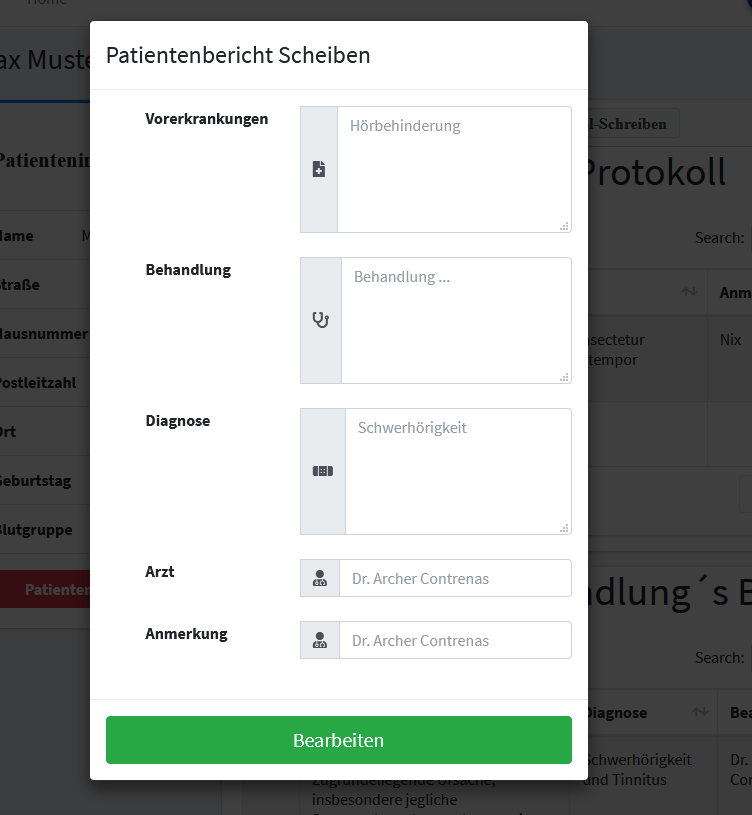Sort the Protokoll table column arrows
752x815 pixels.
click(690, 292)
